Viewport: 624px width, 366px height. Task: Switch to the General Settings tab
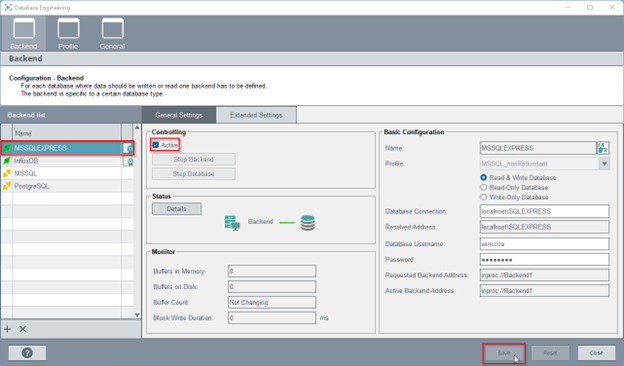point(179,115)
